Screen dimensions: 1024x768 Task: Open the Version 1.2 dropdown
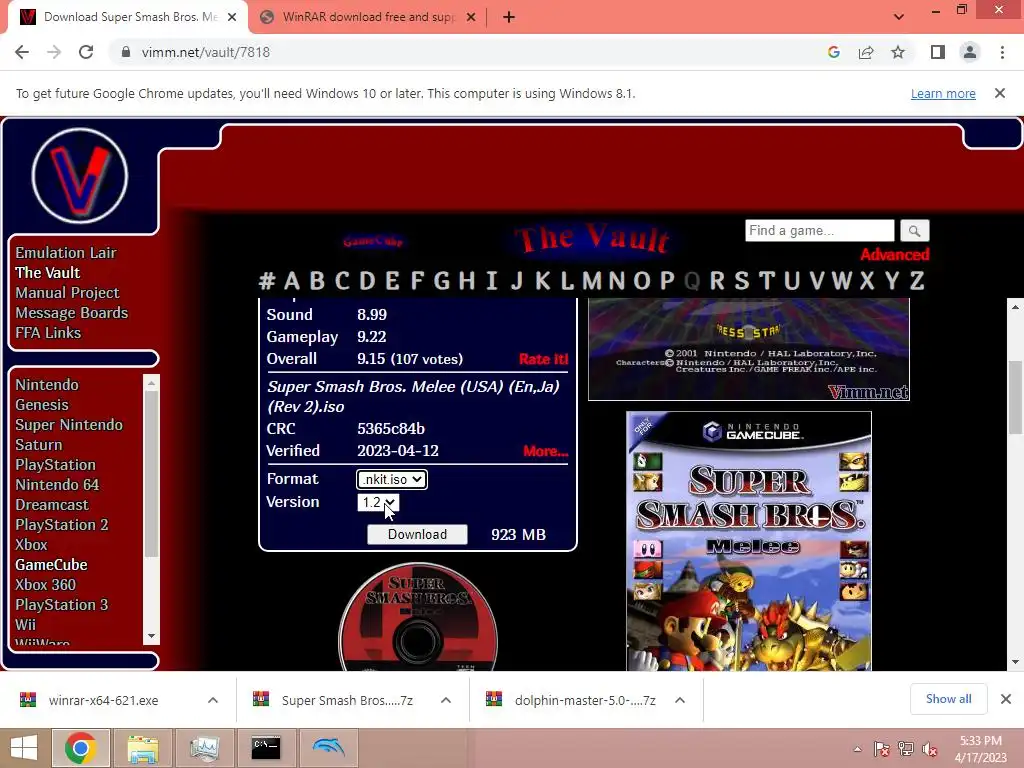[377, 502]
